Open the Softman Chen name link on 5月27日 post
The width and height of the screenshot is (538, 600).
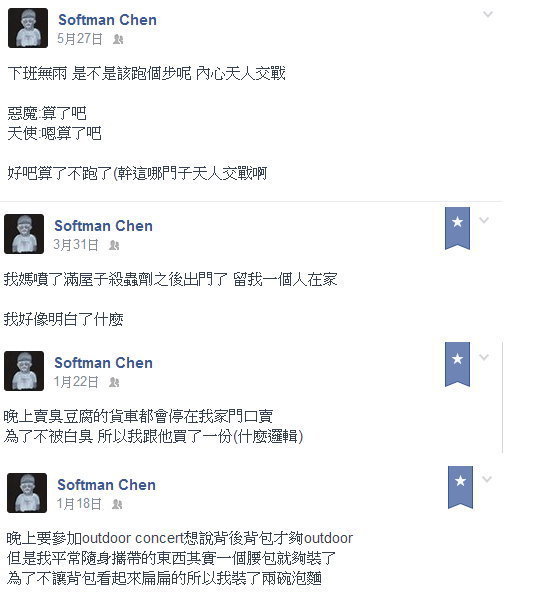point(107,20)
